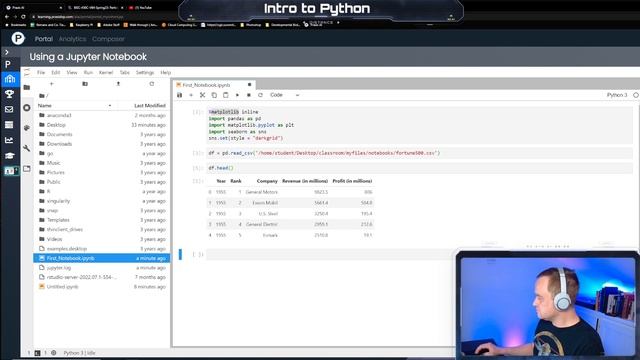
Task: Click the JupyterLab logo icon
Action: [27, 72]
